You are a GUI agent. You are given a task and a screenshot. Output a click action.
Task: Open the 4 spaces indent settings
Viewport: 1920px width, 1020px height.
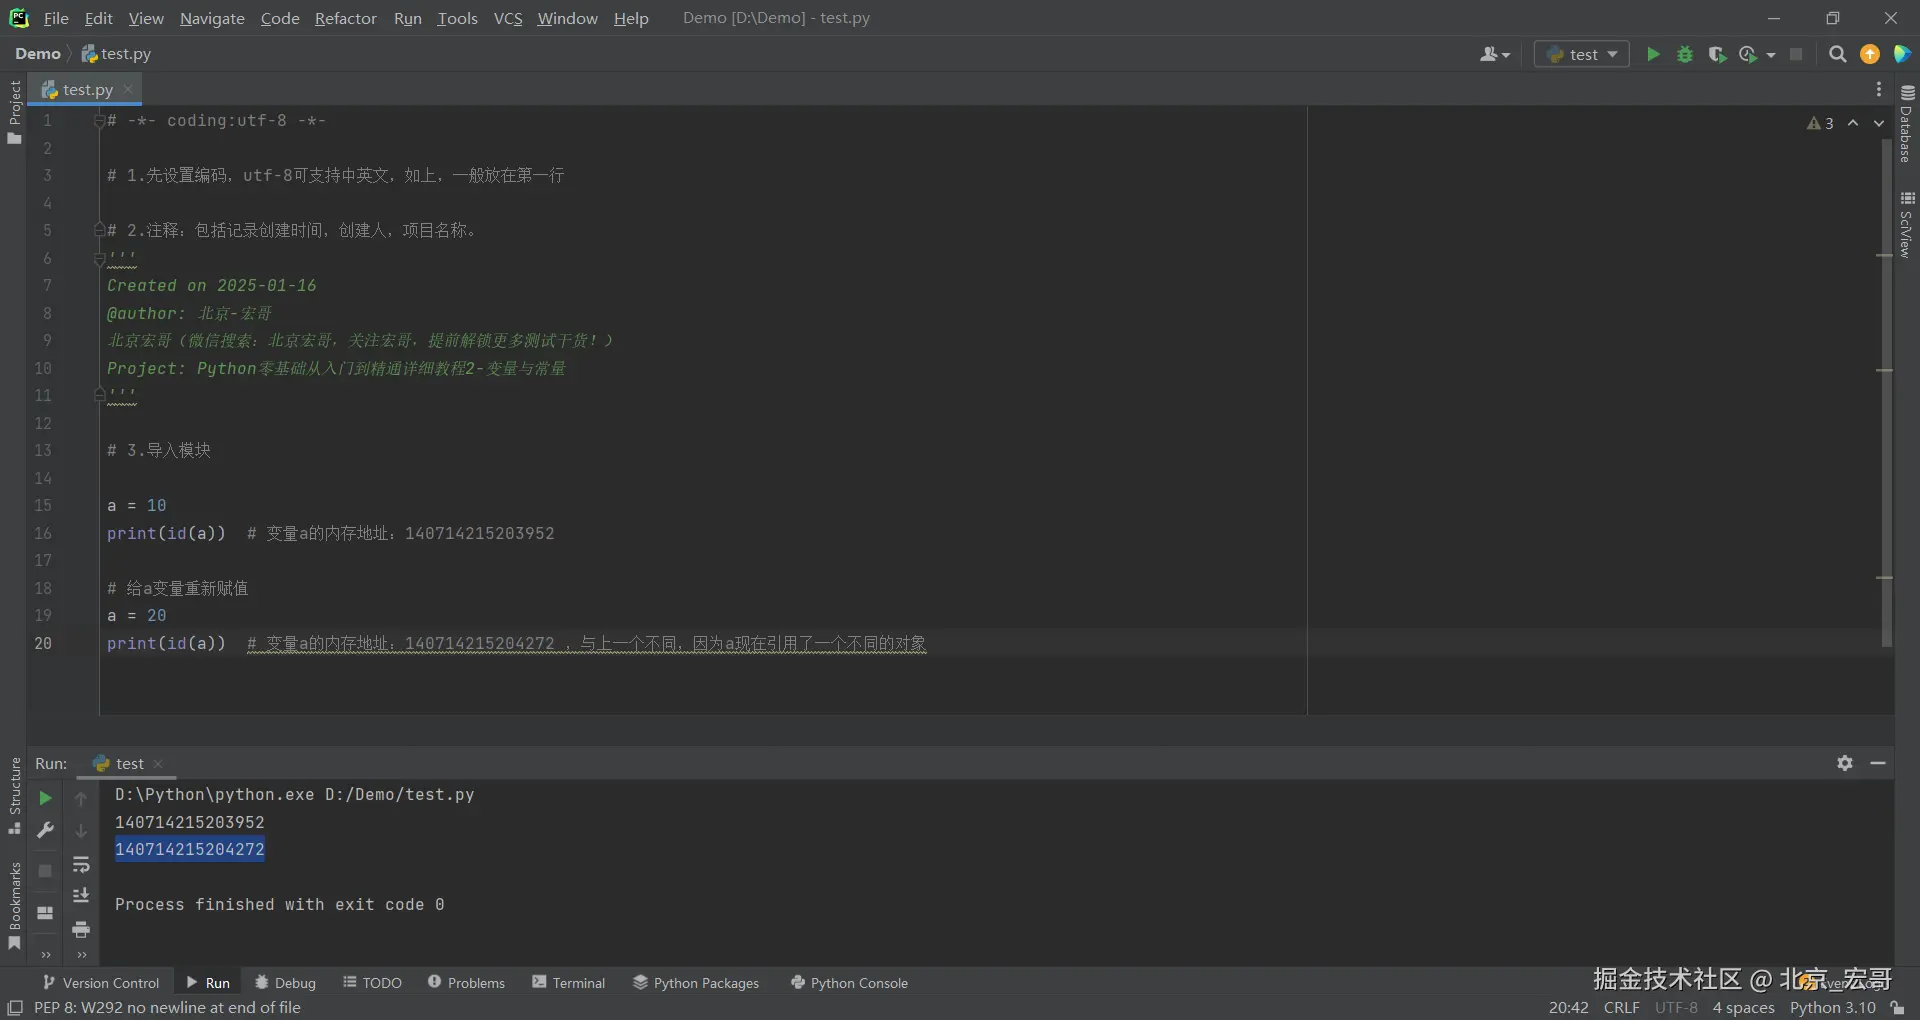(1743, 1008)
